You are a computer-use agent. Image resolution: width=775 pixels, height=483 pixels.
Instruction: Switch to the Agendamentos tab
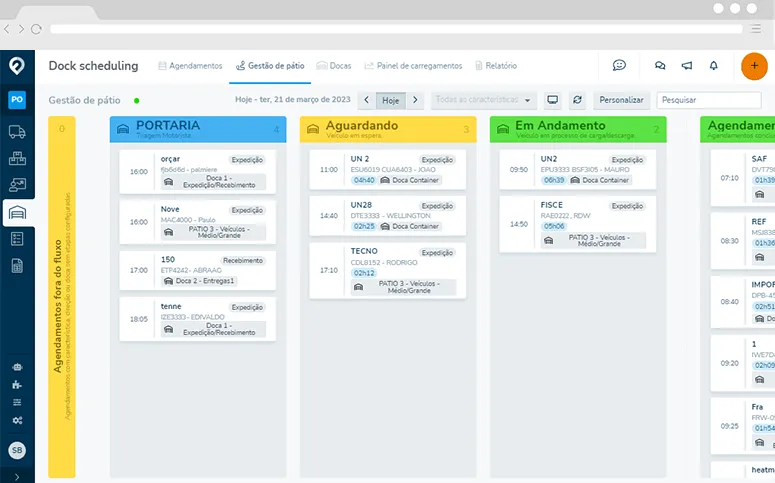point(190,66)
